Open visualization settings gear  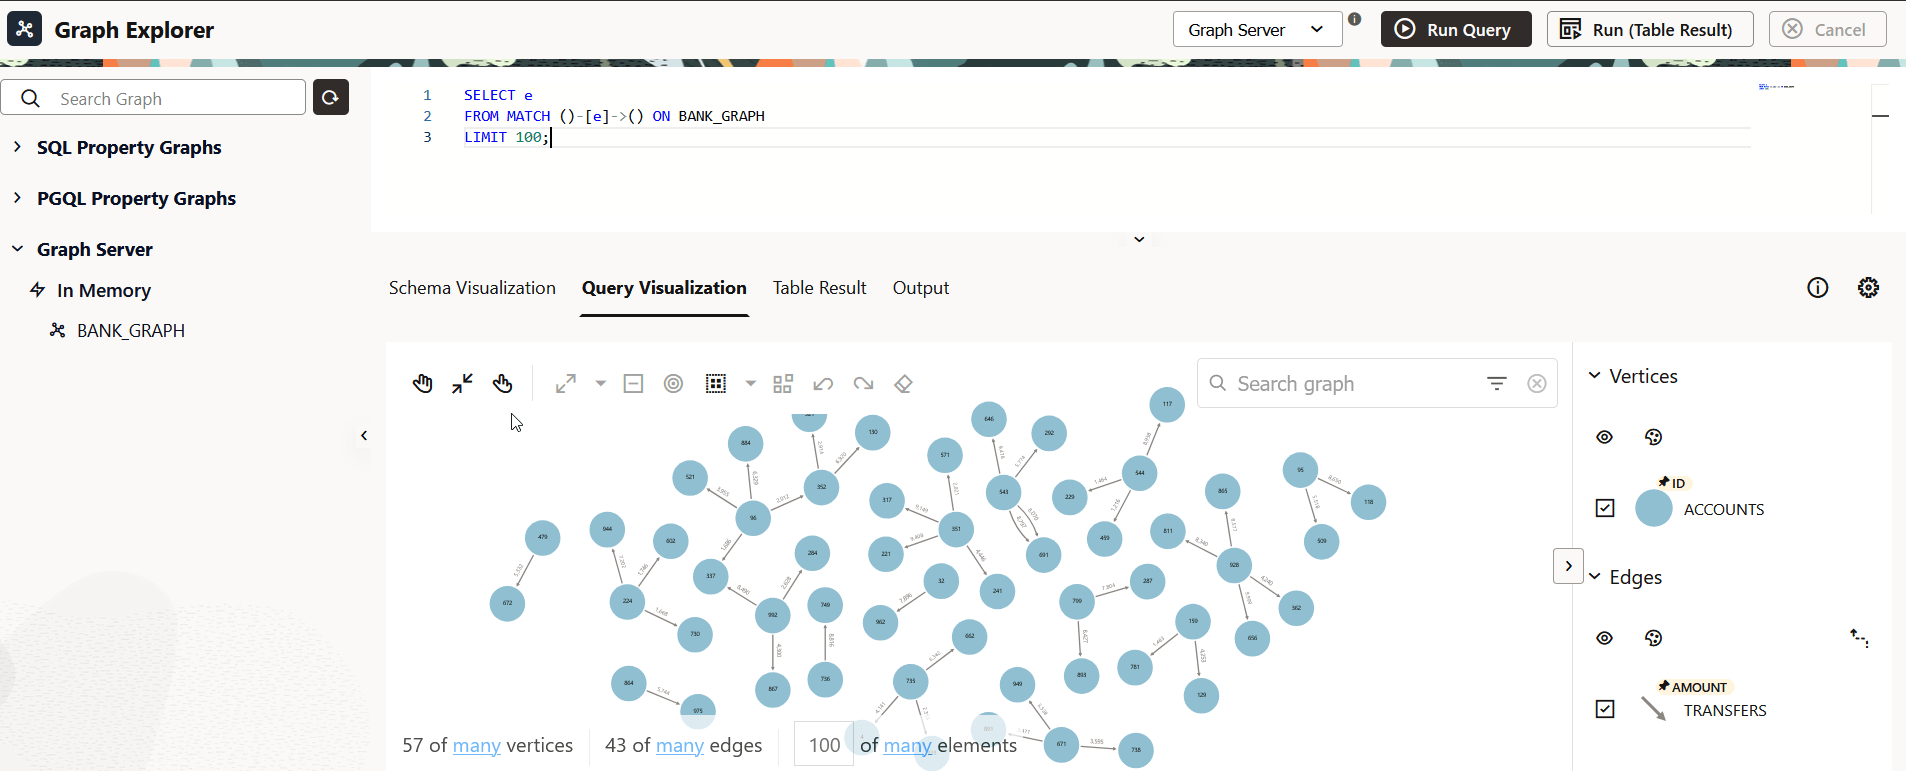pyautogui.click(x=1868, y=288)
